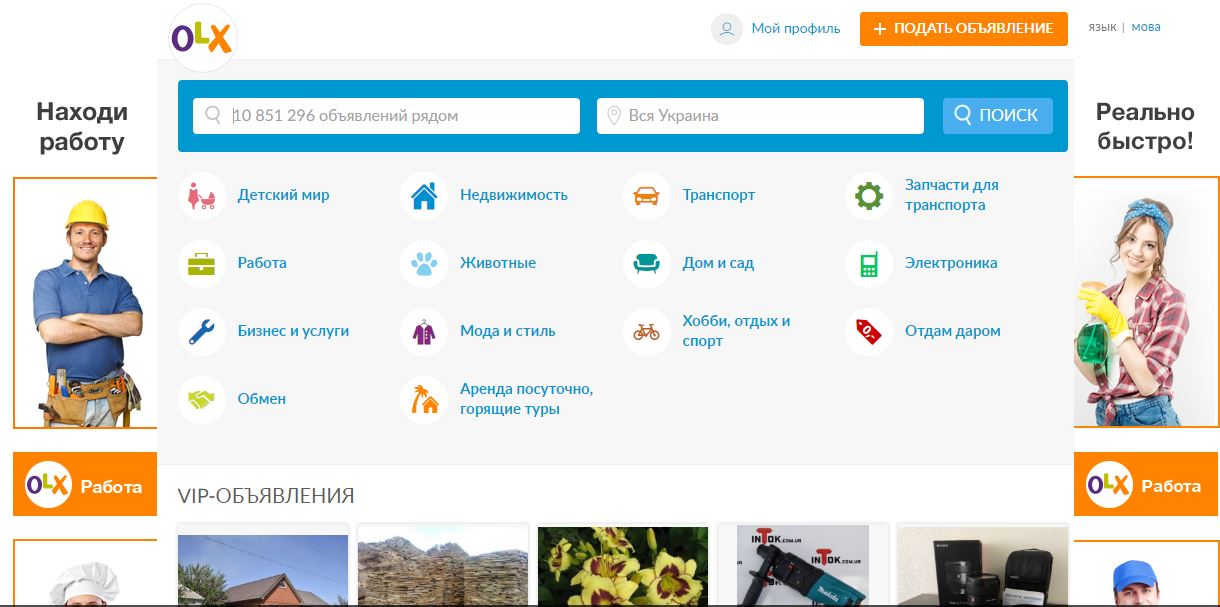Click the Транспорт car icon
Screen dimensions: 1220x607
pos(647,196)
